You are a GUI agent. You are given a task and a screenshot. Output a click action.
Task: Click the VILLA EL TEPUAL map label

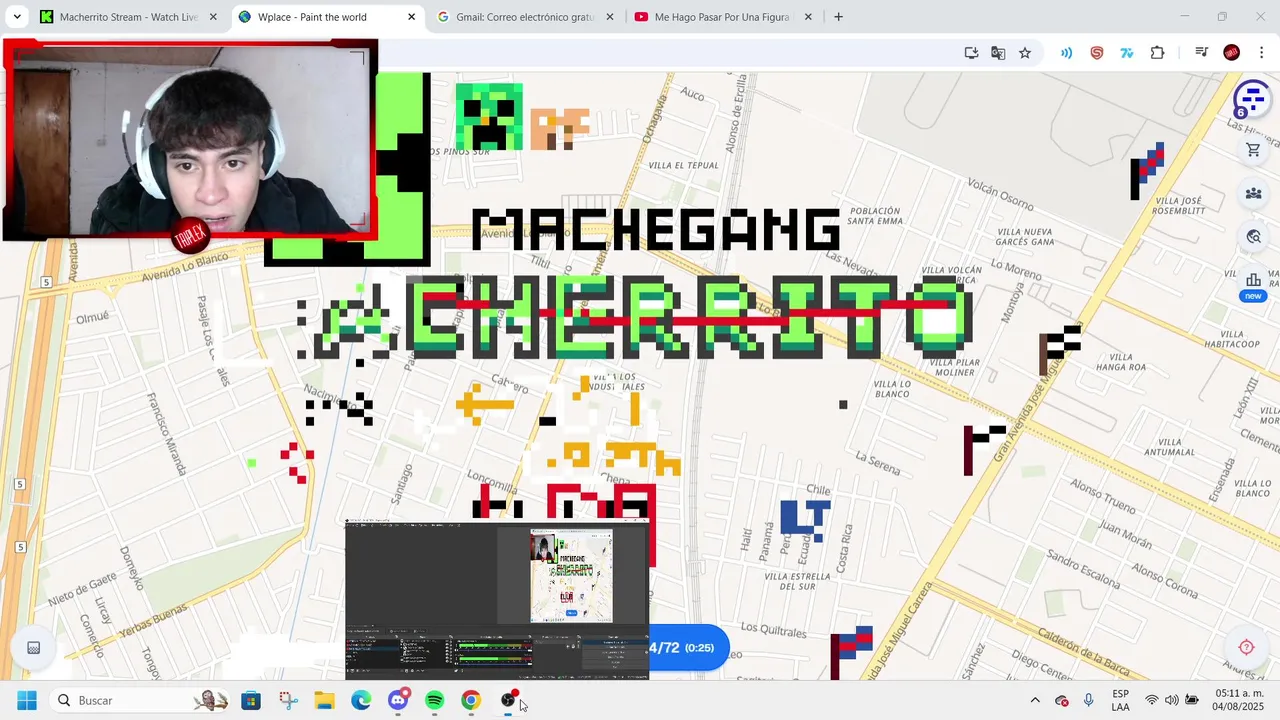pyautogui.click(x=683, y=165)
